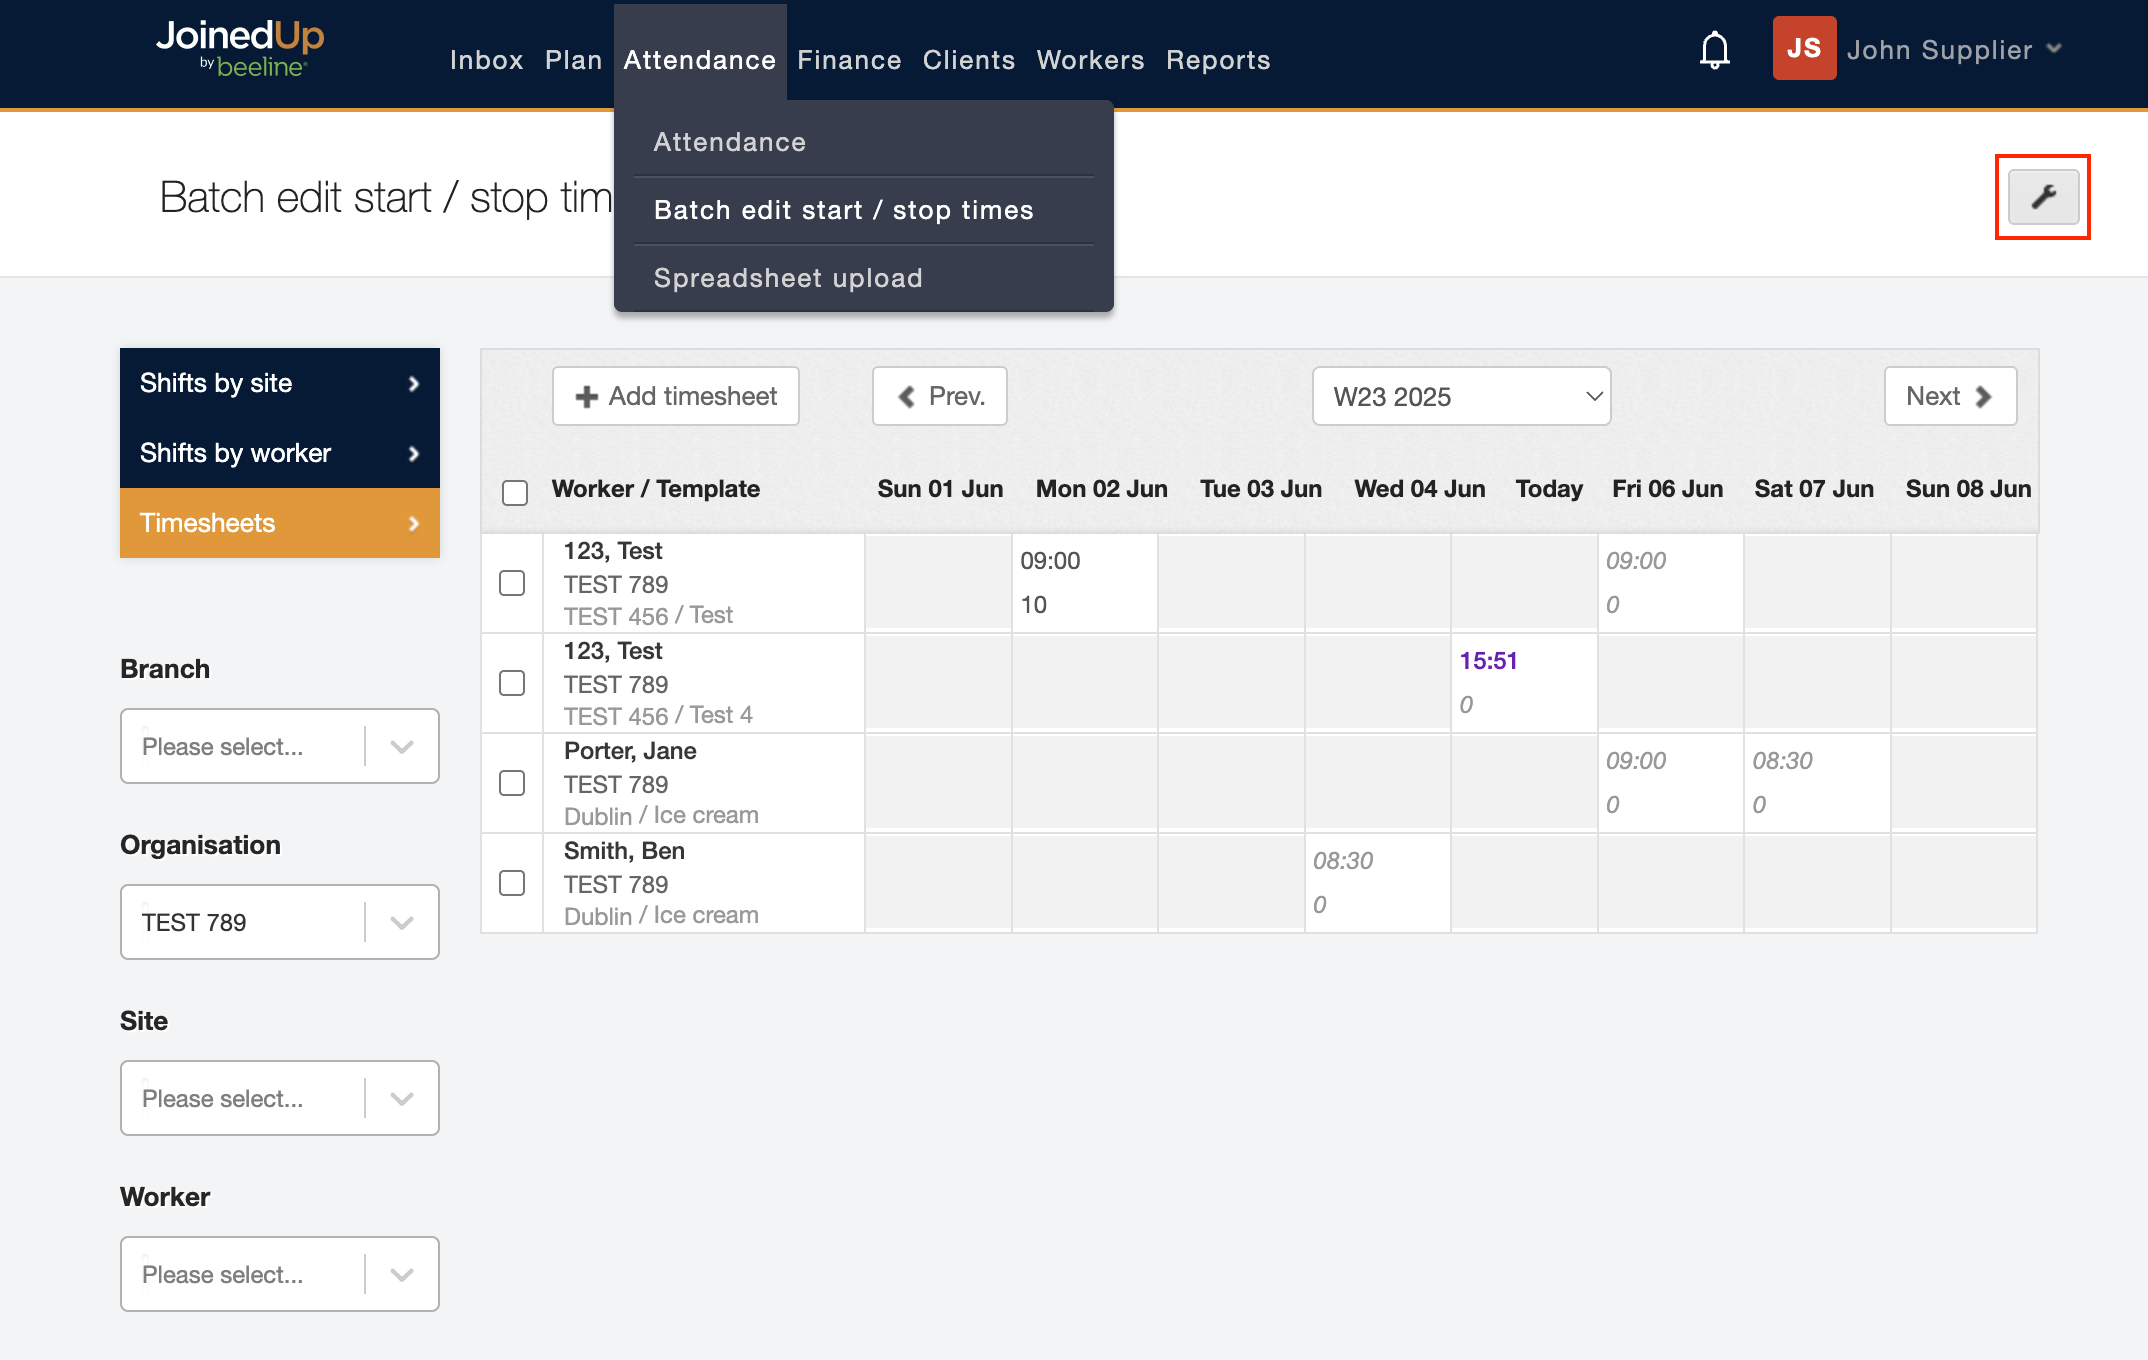Screen dimensions: 2148x1360
Task: Click the plus icon on Add timesheet
Action: tap(587, 397)
